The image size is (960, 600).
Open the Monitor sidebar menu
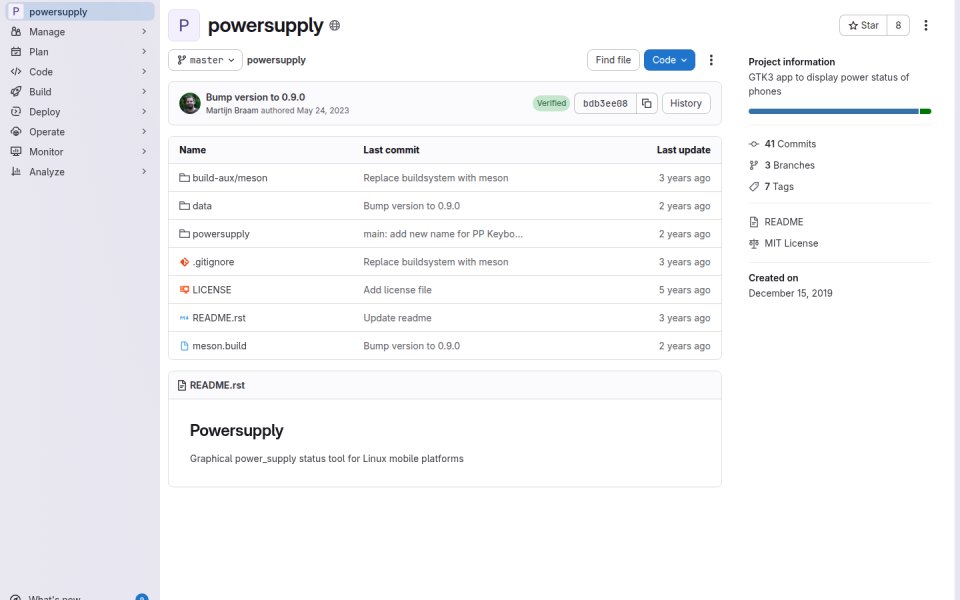click(x=80, y=152)
